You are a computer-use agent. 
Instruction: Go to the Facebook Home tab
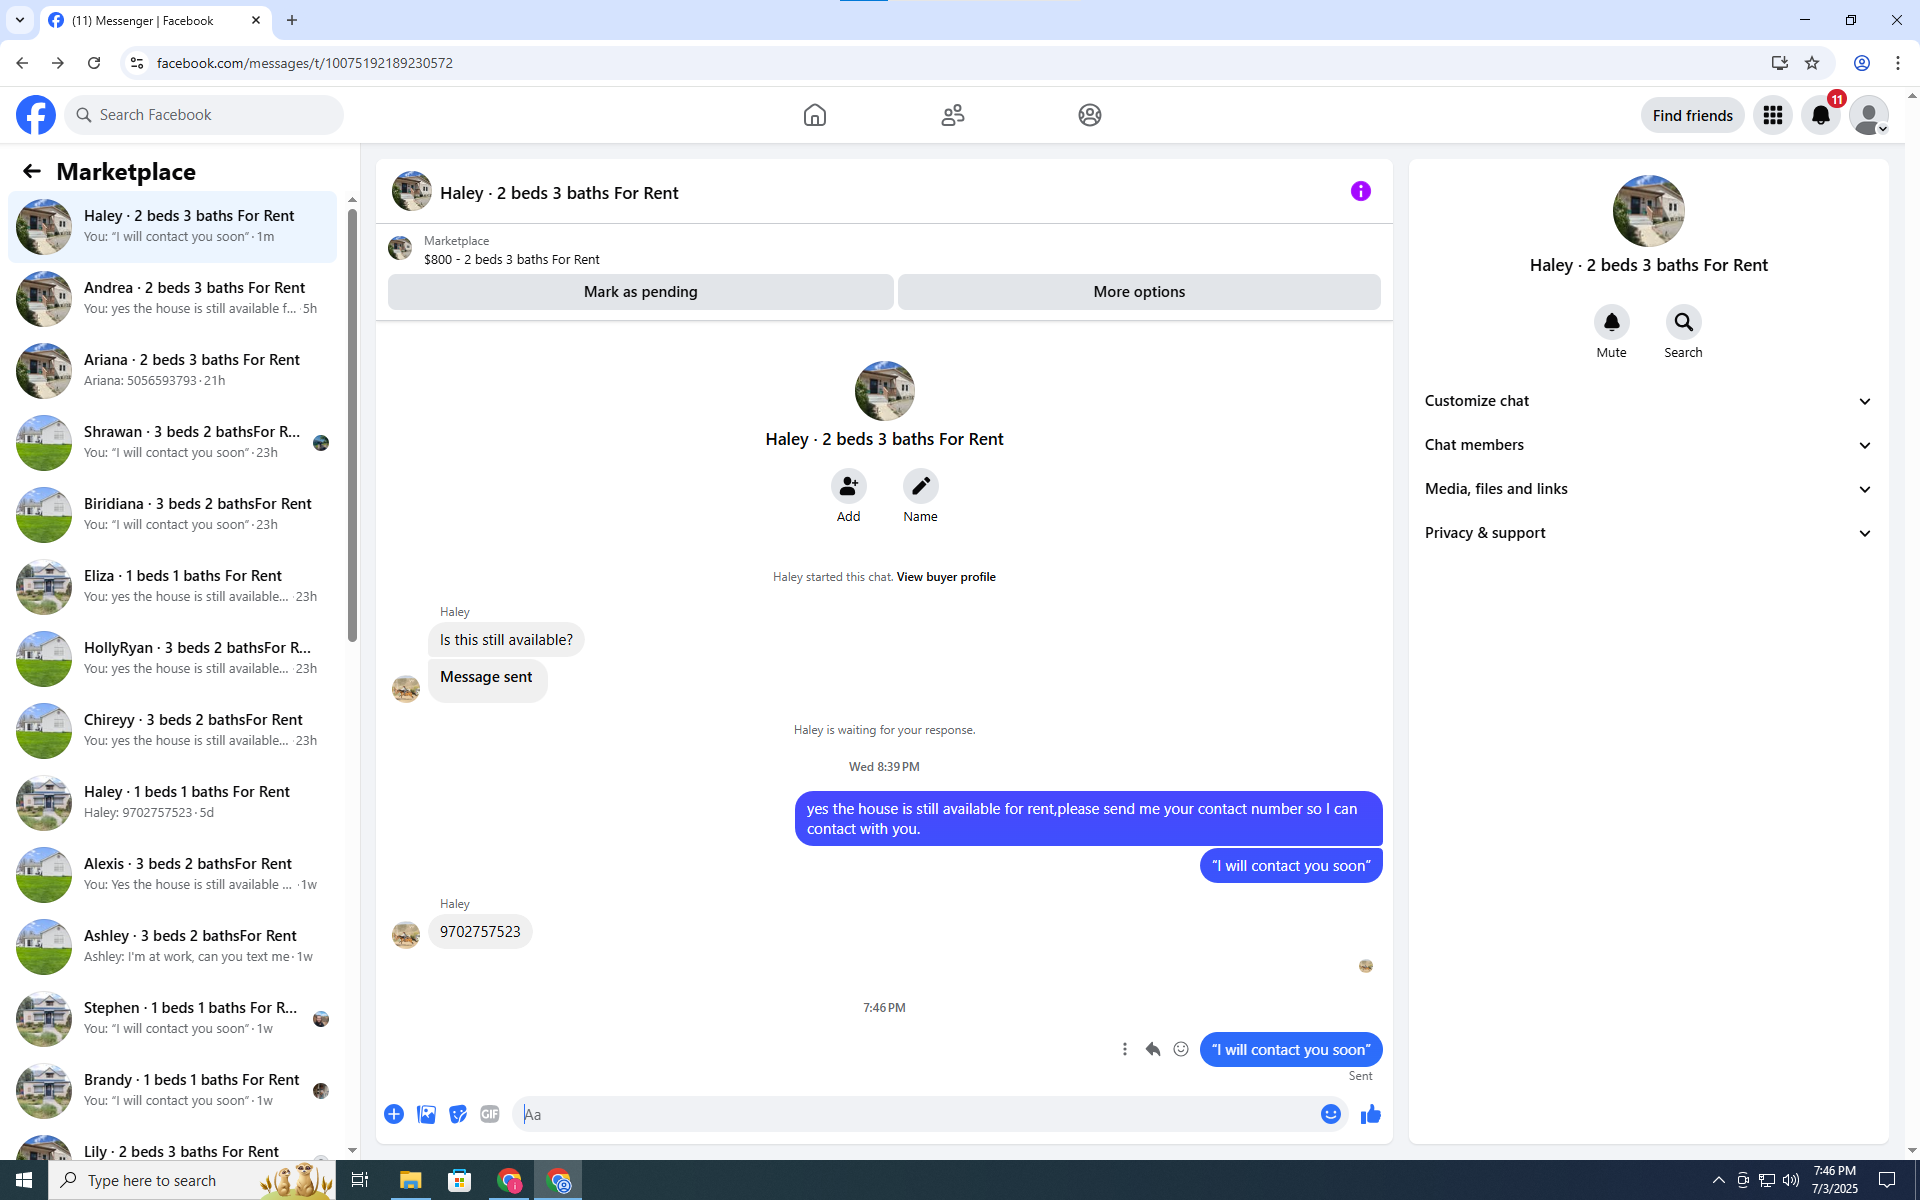click(x=814, y=115)
